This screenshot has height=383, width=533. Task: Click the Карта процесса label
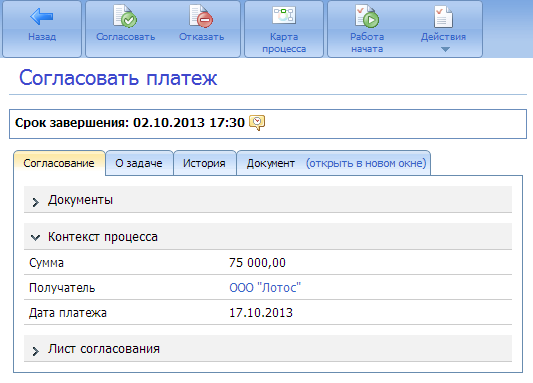284,43
